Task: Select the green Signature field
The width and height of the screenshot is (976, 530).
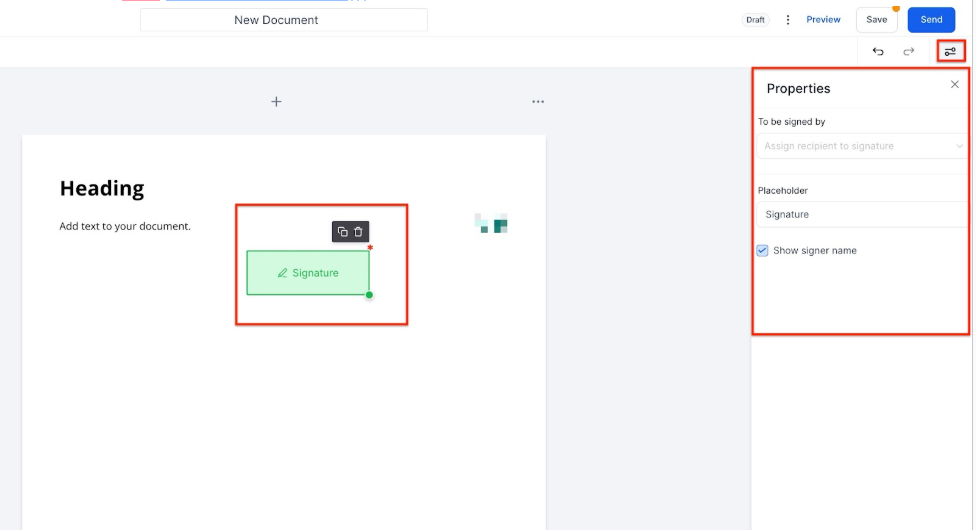Action: 308,273
